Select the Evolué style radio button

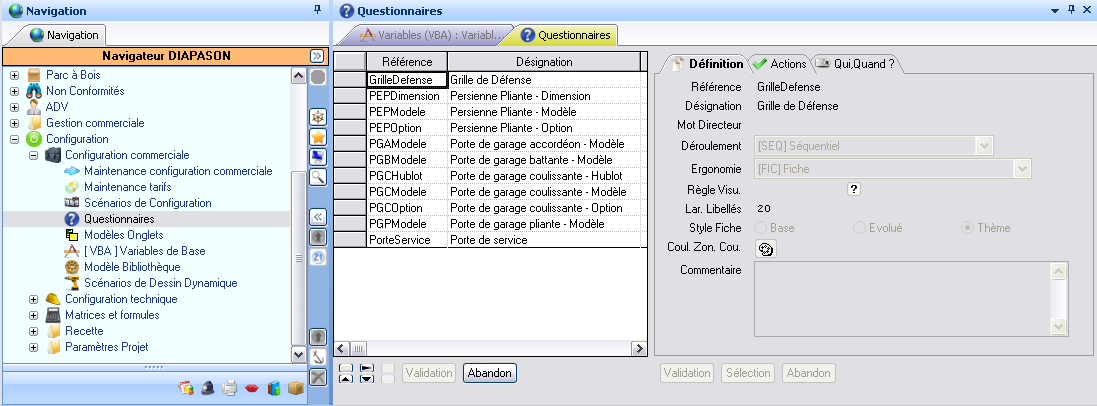pos(859,228)
